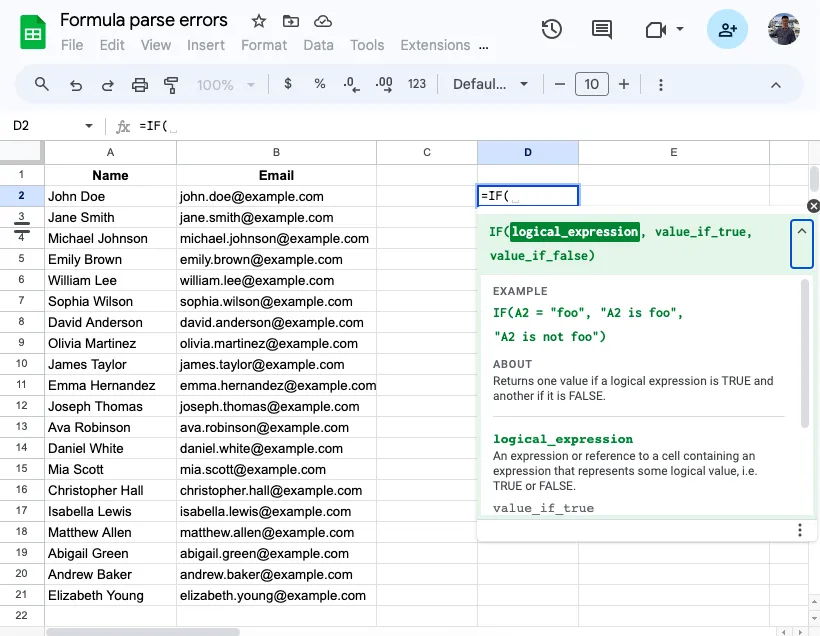This screenshot has width=820, height=636.
Task: Show the hidden menus via ellipsis
Action: [x=483, y=47]
